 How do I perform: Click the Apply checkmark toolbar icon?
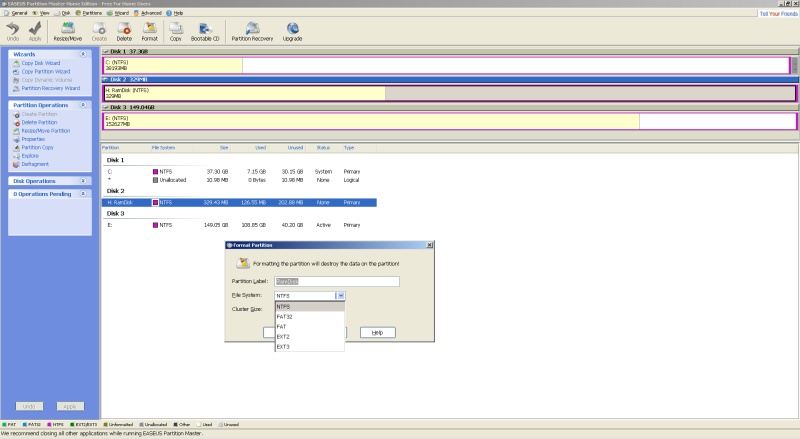pyautogui.click(x=35, y=32)
